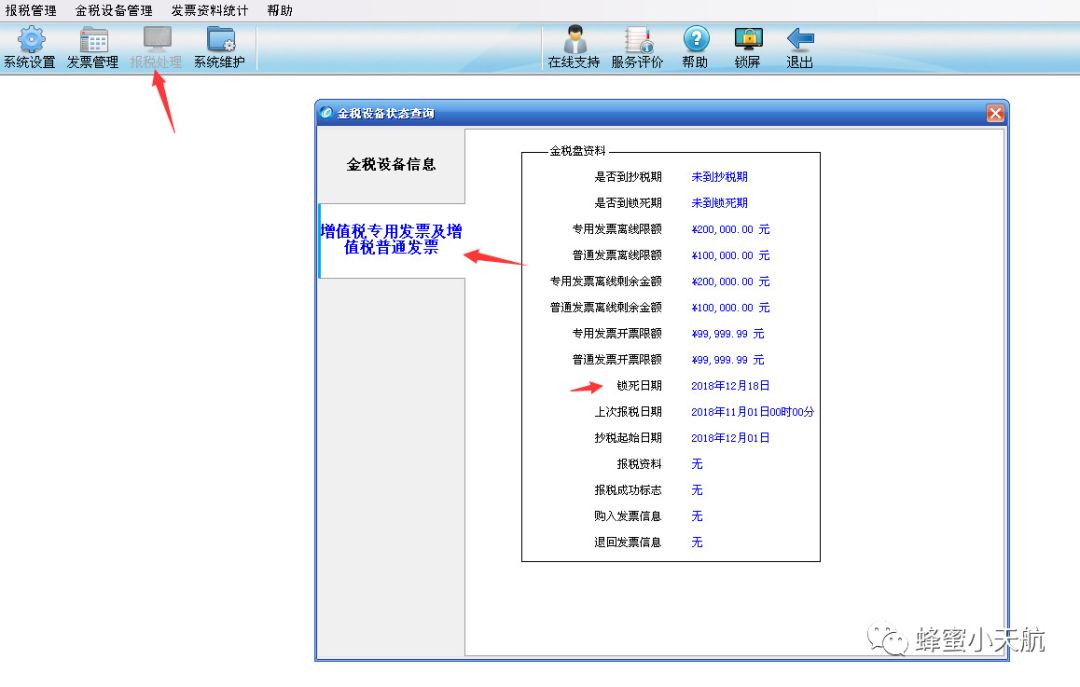Screen dimensions: 1080x687
Task: Click the dialog title bar icon
Action: pos(325,113)
